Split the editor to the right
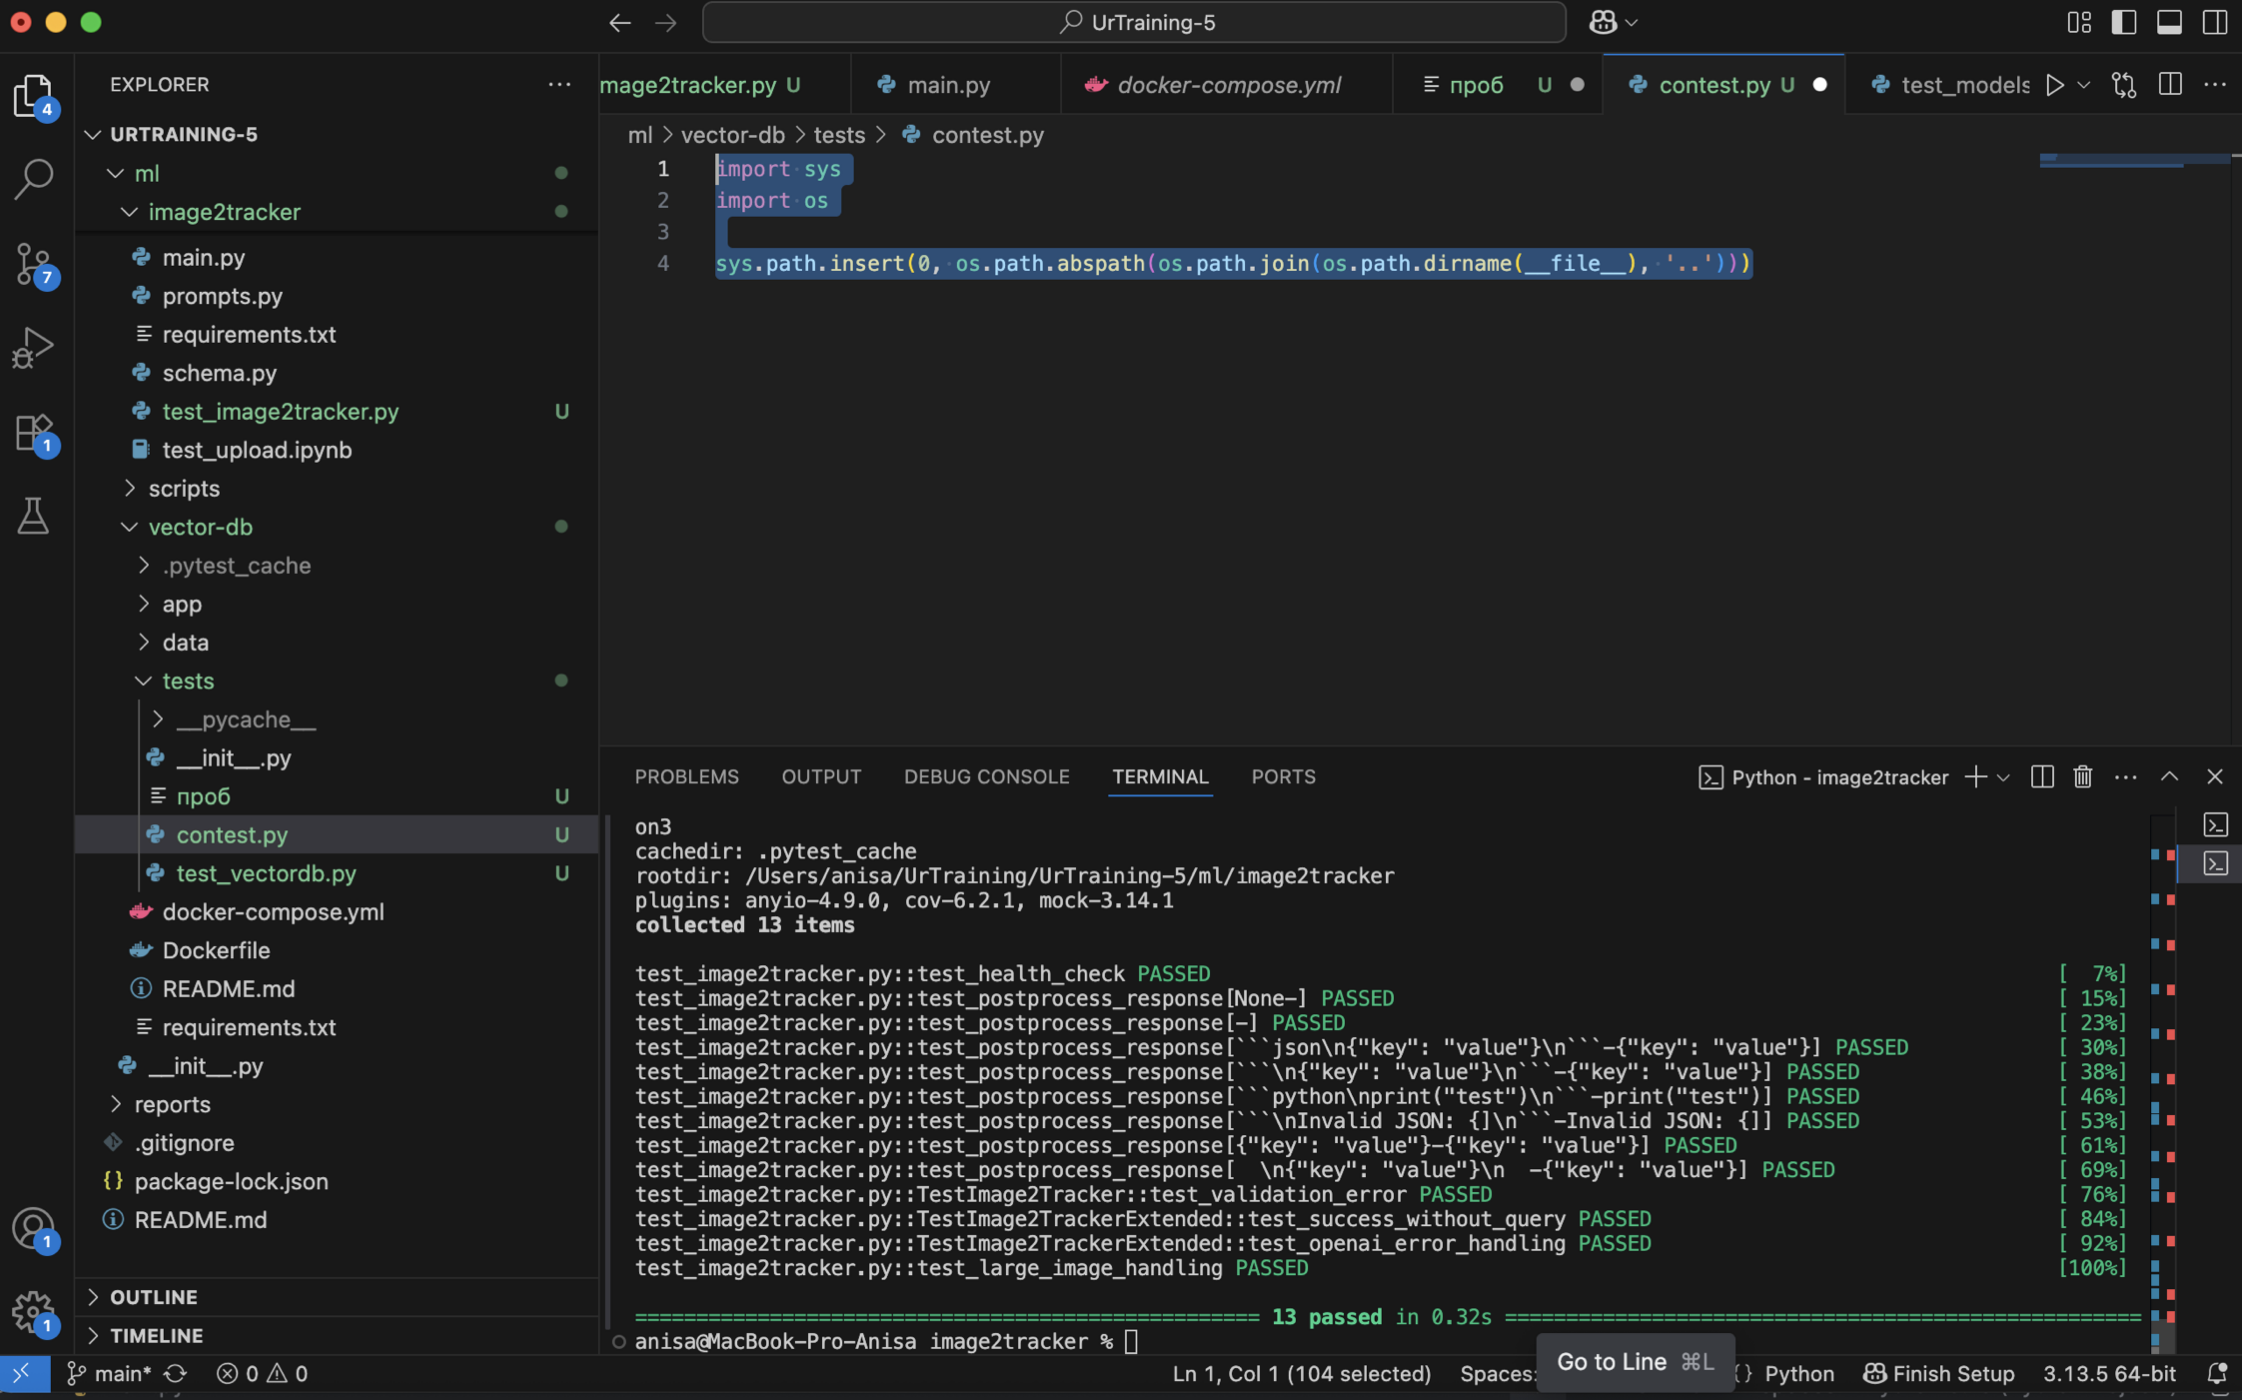 click(2169, 85)
